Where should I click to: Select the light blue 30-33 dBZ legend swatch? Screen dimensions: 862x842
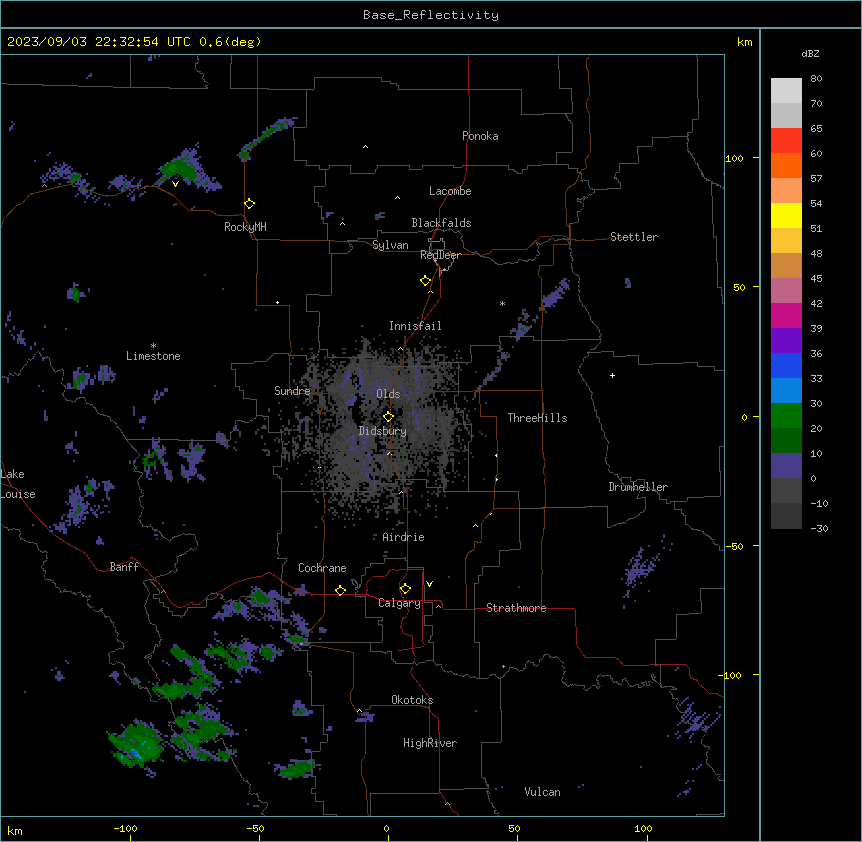(x=786, y=391)
